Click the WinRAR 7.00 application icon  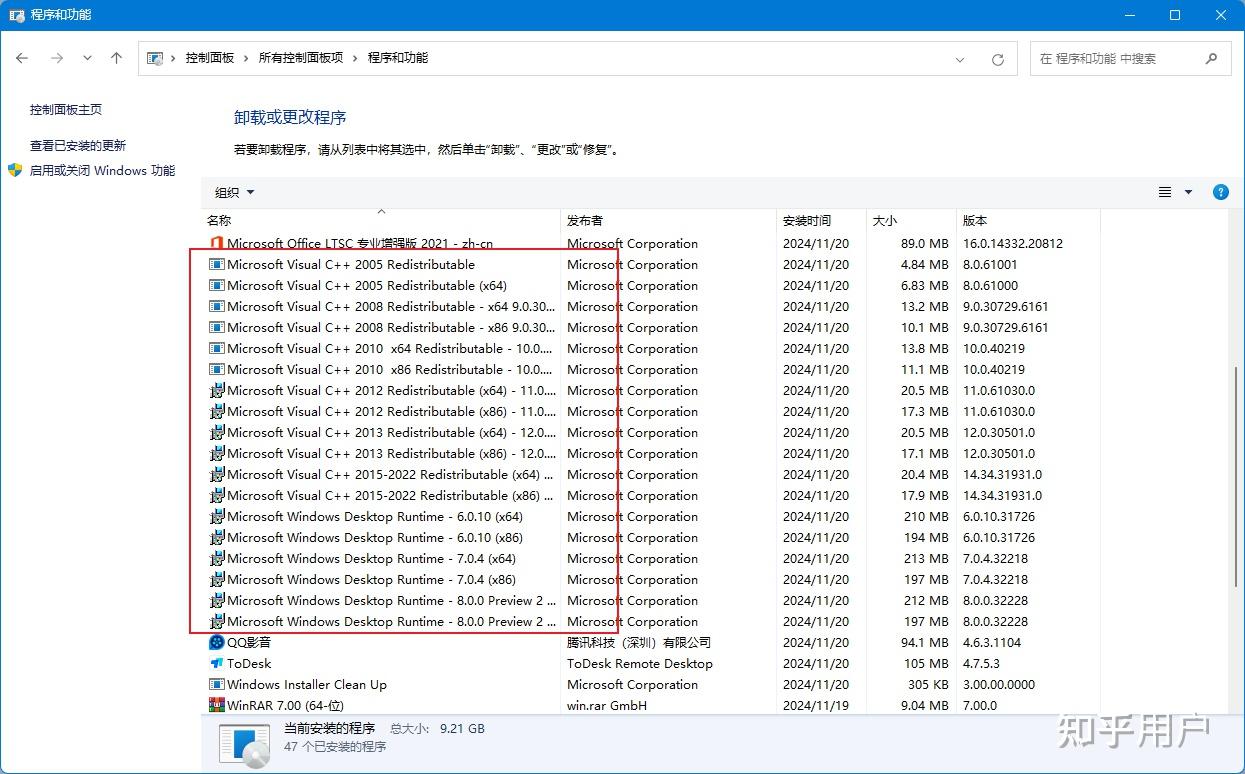(x=217, y=705)
